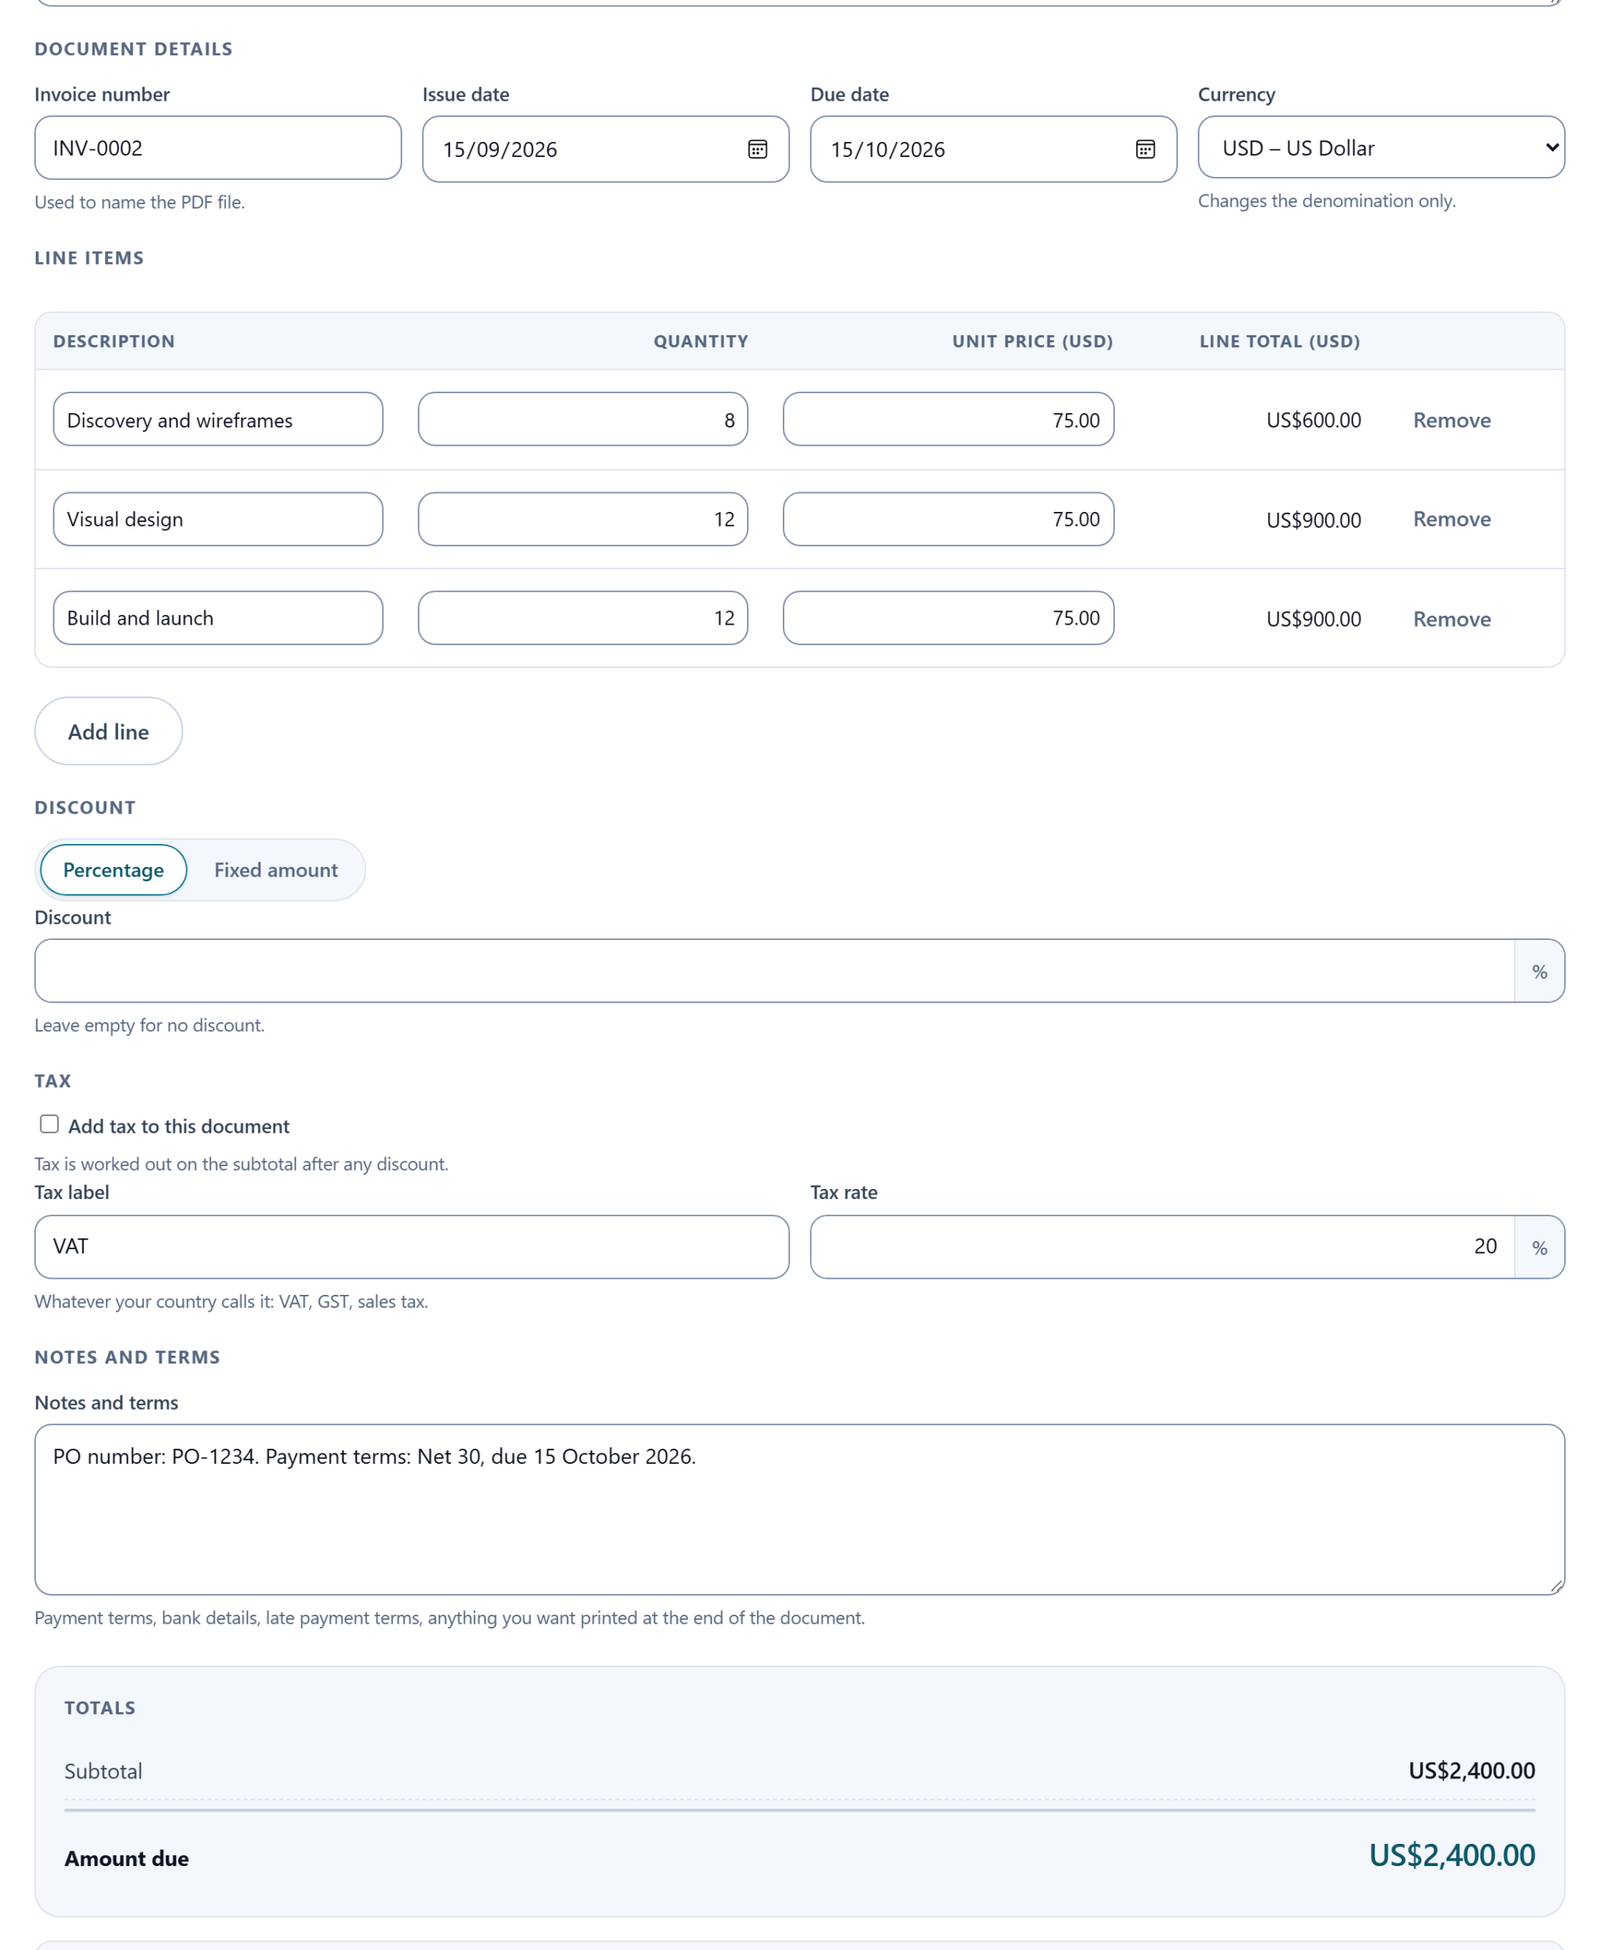Click the UNIT PRICE (USD) column header

(1032, 341)
